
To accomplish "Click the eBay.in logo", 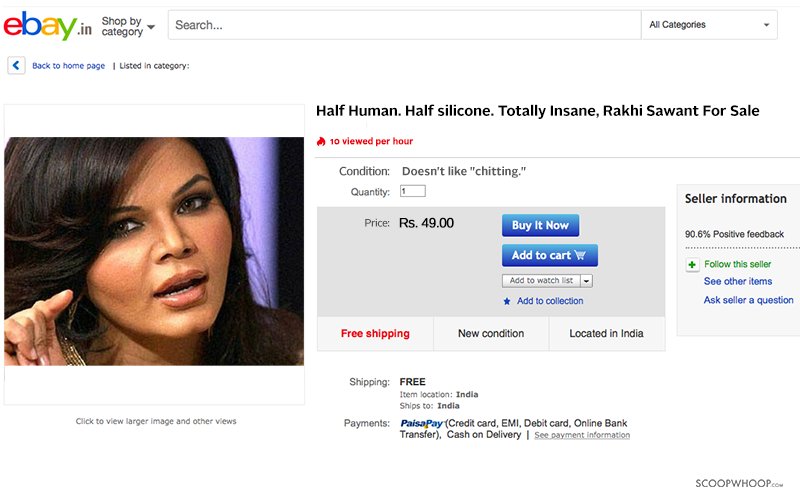I will [47, 26].
